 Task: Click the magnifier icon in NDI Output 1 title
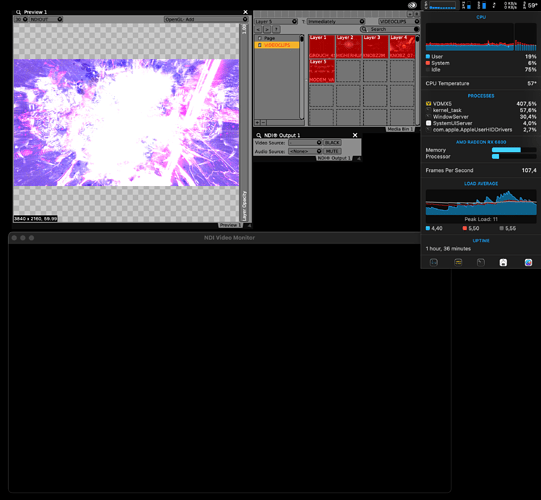point(259,135)
